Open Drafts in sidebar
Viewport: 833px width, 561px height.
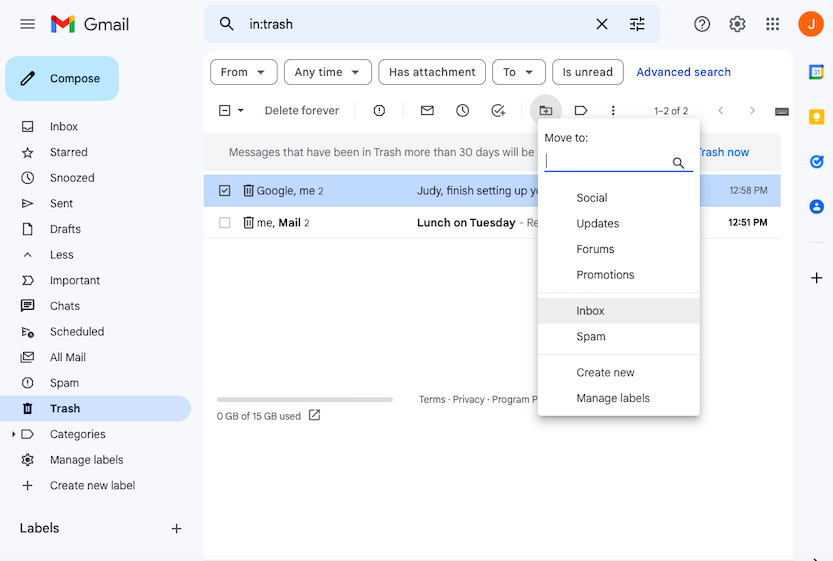(x=65, y=229)
